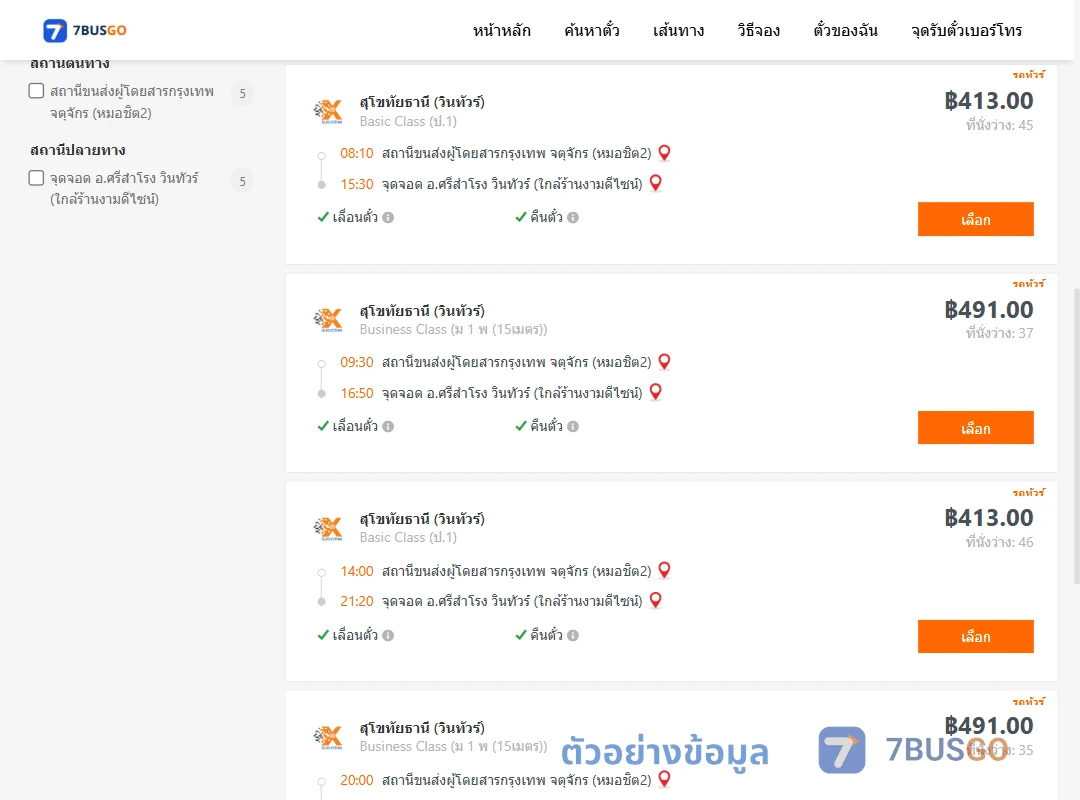Click the ฿413.00 price of 08:10 trip
The width and height of the screenshot is (1080, 800).
tap(989, 101)
